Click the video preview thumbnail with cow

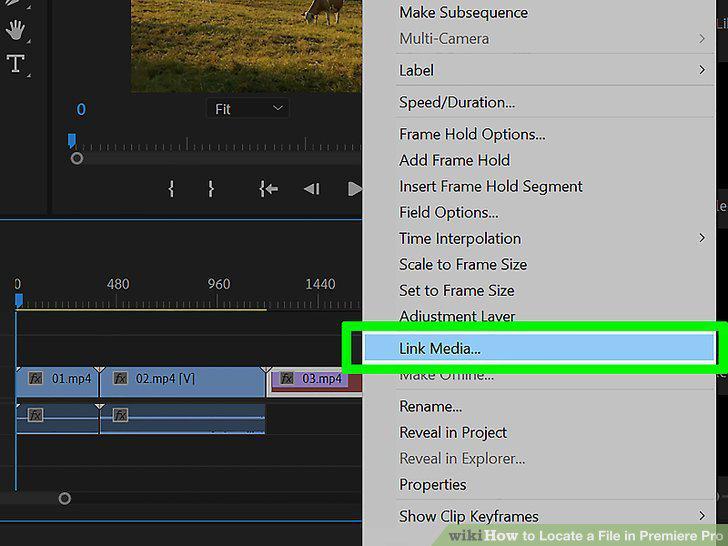pyautogui.click(x=246, y=46)
